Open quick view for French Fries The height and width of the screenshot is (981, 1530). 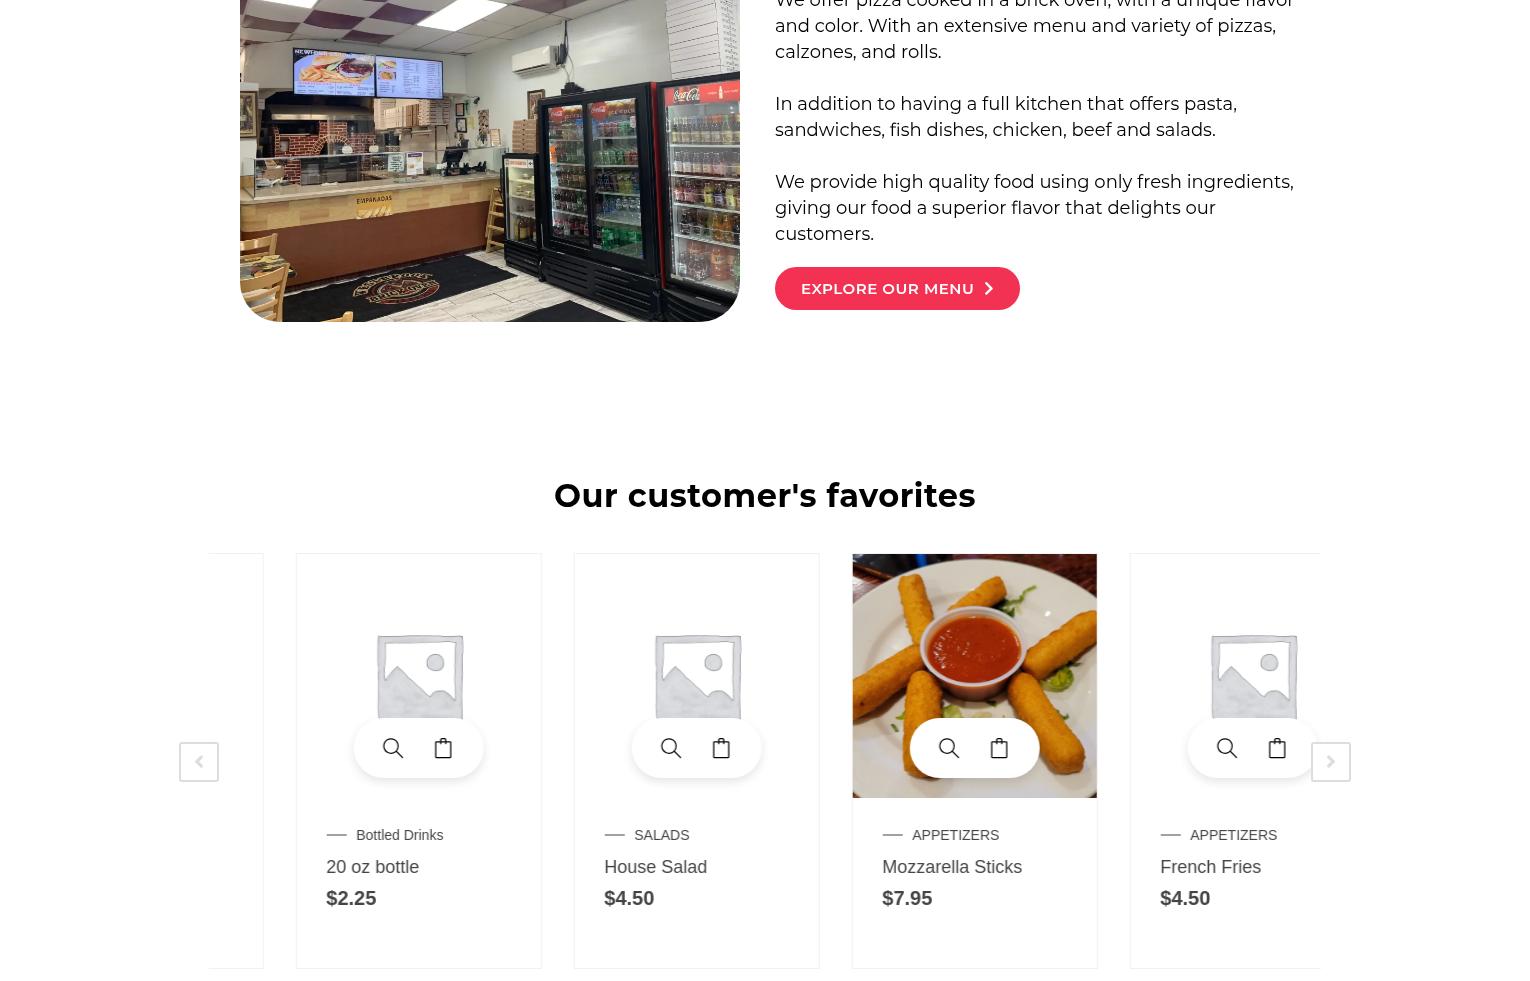(1227, 748)
